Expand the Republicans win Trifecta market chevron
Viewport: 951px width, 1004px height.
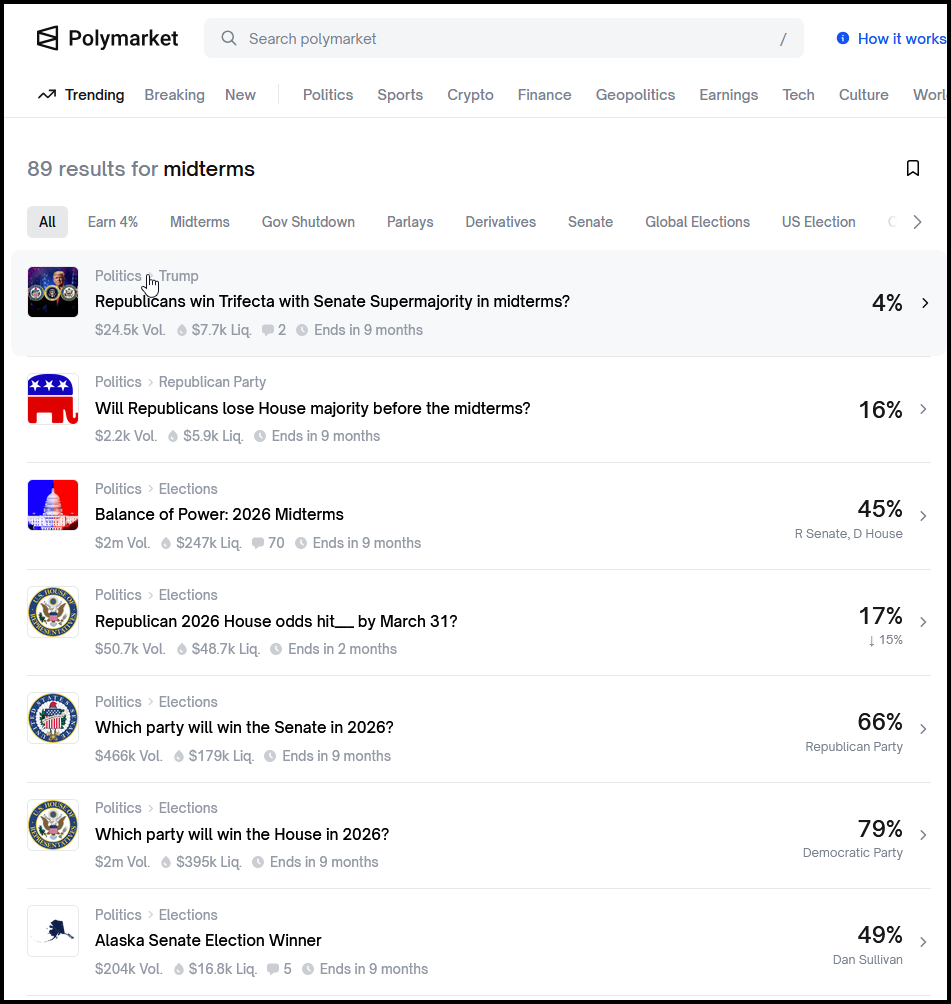(x=924, y=303)
